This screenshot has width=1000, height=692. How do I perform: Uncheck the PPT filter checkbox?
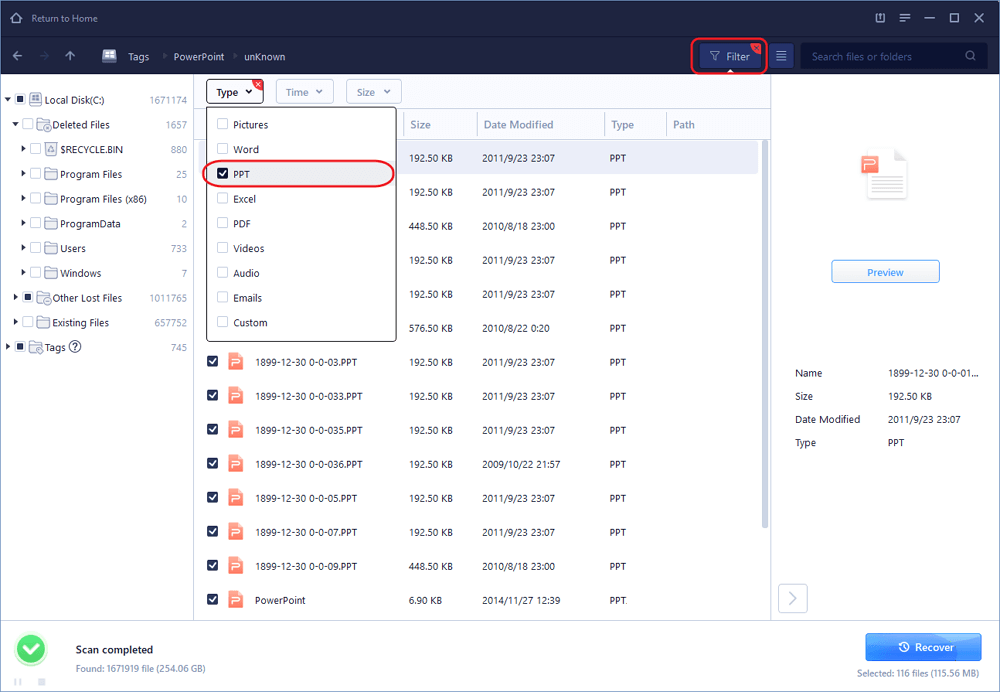pos(223,174)
